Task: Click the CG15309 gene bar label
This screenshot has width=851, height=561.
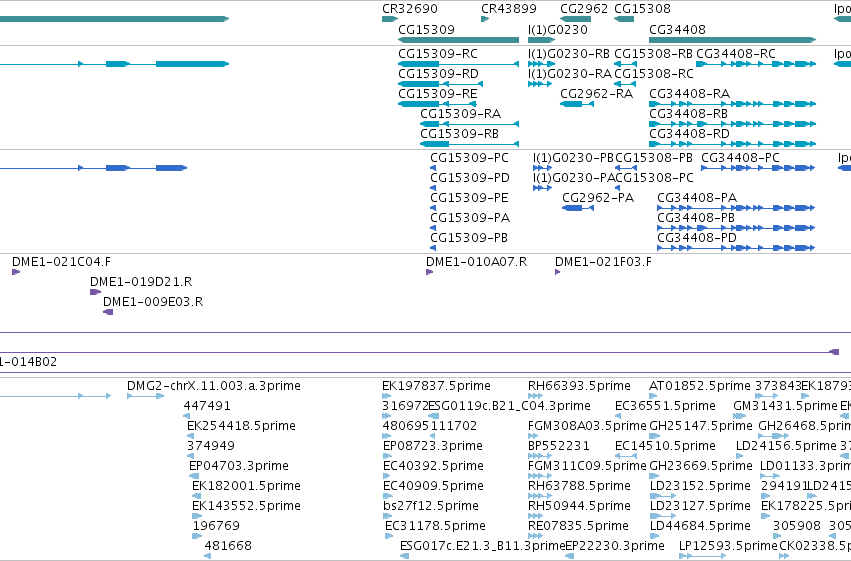Action: coord(426,29)
